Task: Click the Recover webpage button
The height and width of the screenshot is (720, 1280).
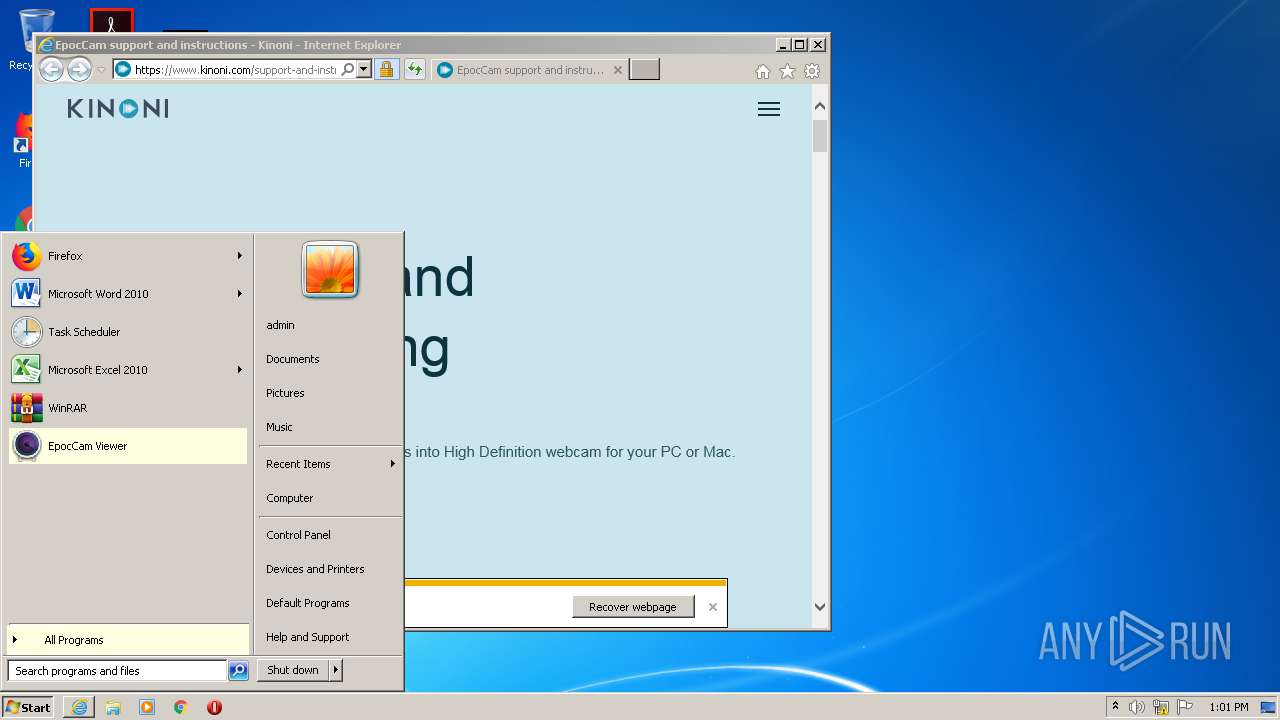Action: tap(633, 607)
